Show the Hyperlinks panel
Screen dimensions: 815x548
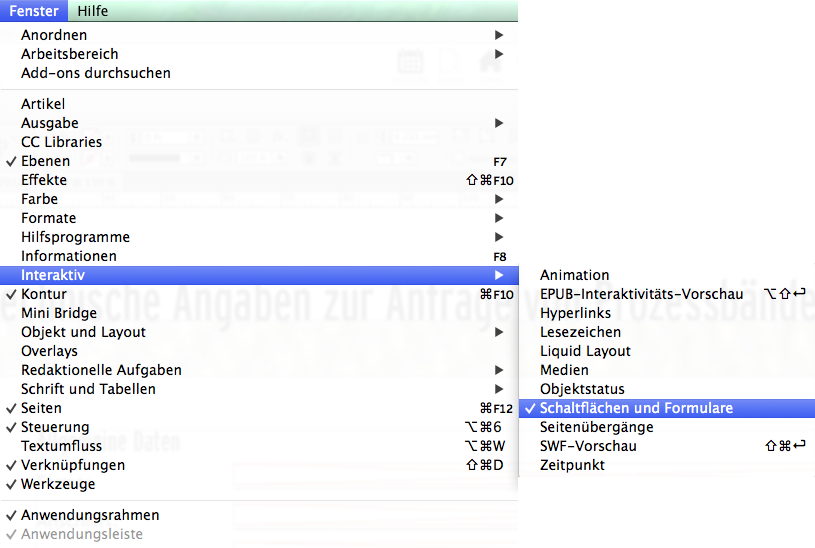point(575,313)
